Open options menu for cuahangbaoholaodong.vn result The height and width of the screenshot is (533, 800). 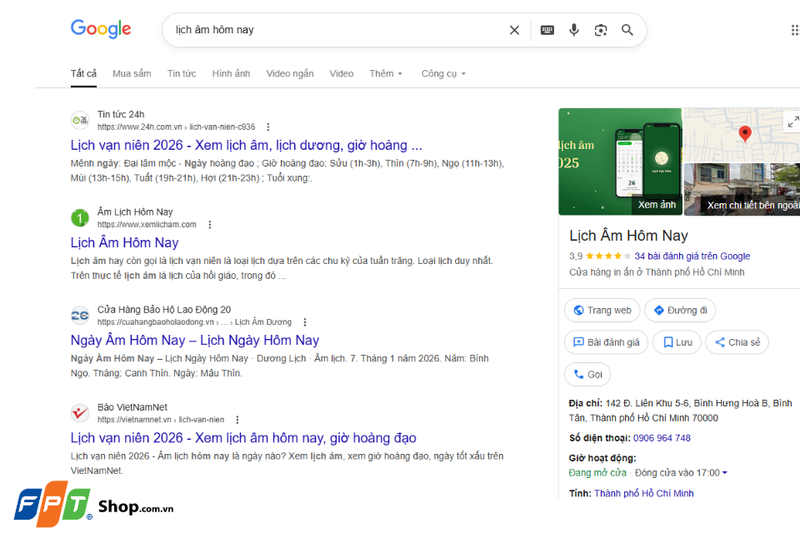point(305,322)
